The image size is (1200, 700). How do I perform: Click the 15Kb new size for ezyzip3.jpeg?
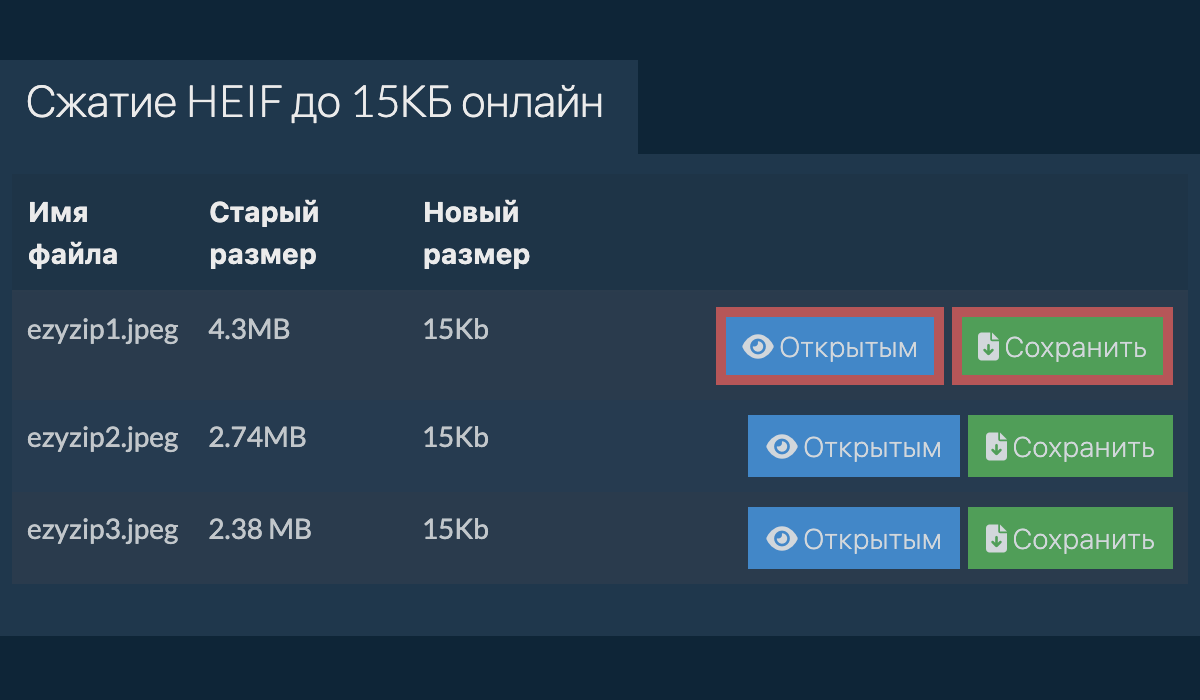pyautogui.click(x=455, y=529)
